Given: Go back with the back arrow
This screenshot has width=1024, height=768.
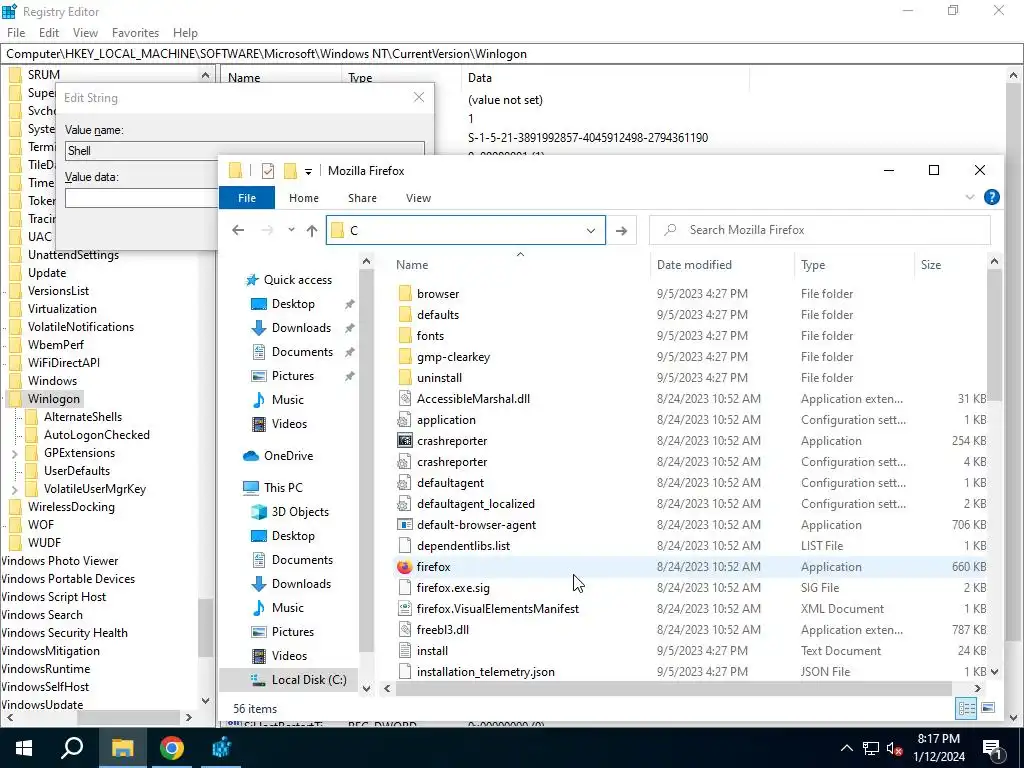Looking at the screenshot, I should (x=238, y=231).
